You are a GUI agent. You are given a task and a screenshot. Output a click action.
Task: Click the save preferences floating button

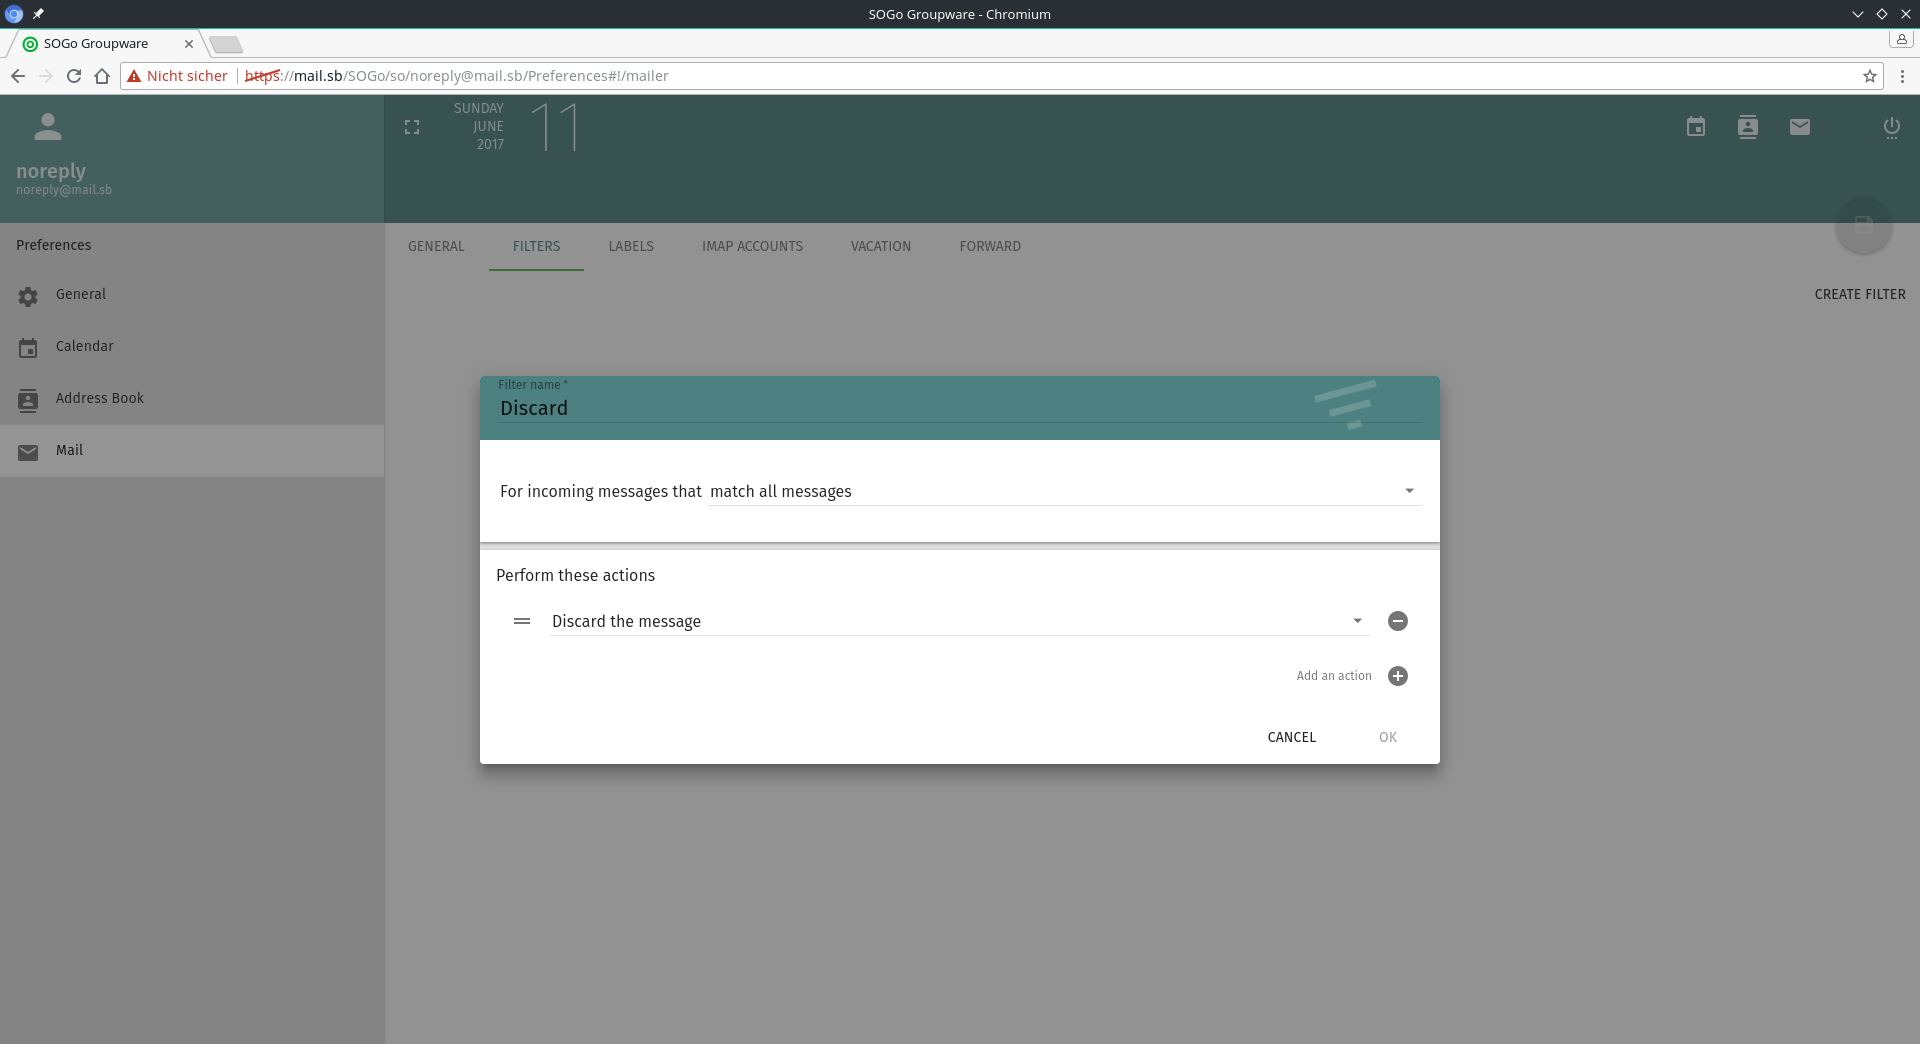(x=1863, y=225)
